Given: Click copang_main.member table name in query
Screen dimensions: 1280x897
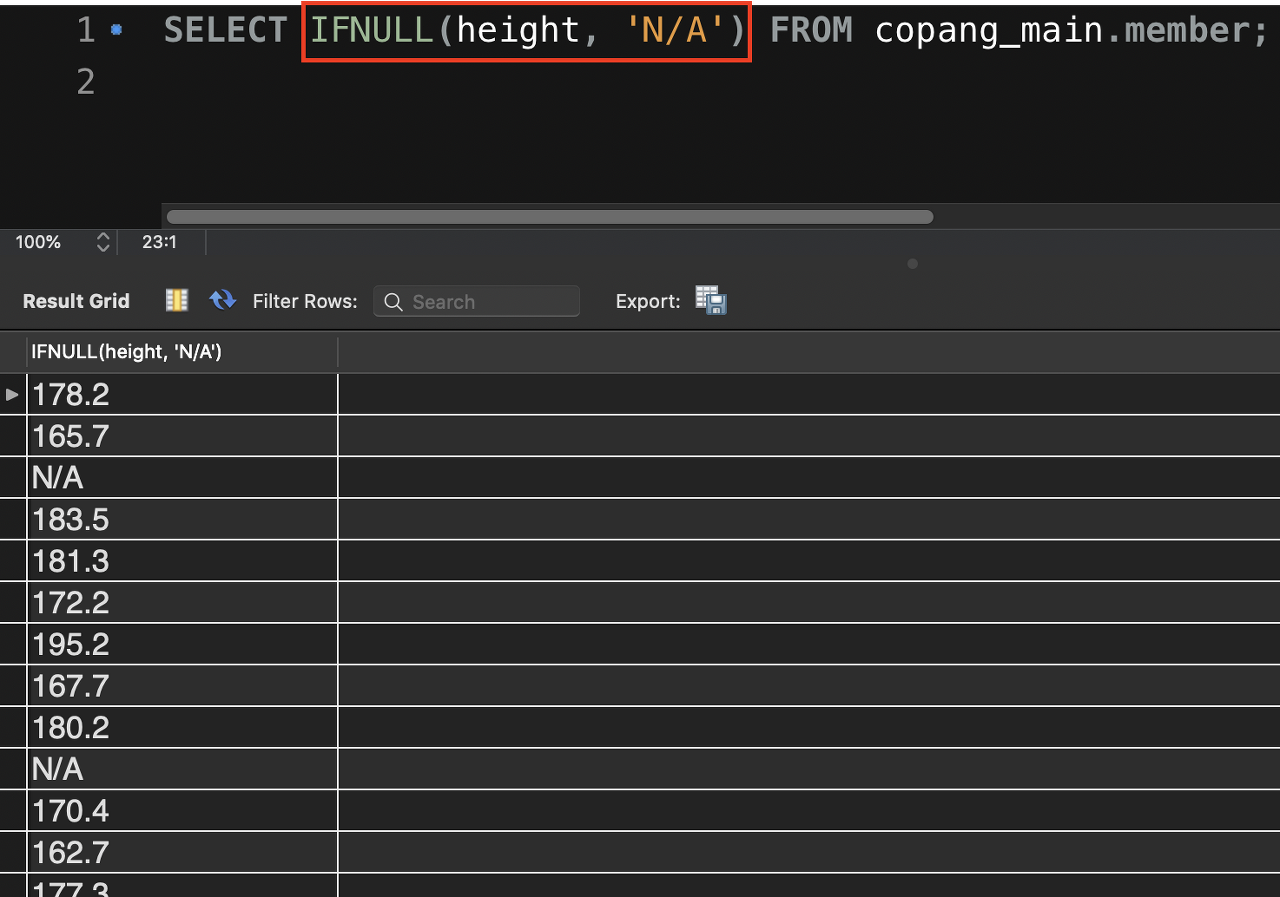Looking at the screenshot, I should pos(1061,31).
